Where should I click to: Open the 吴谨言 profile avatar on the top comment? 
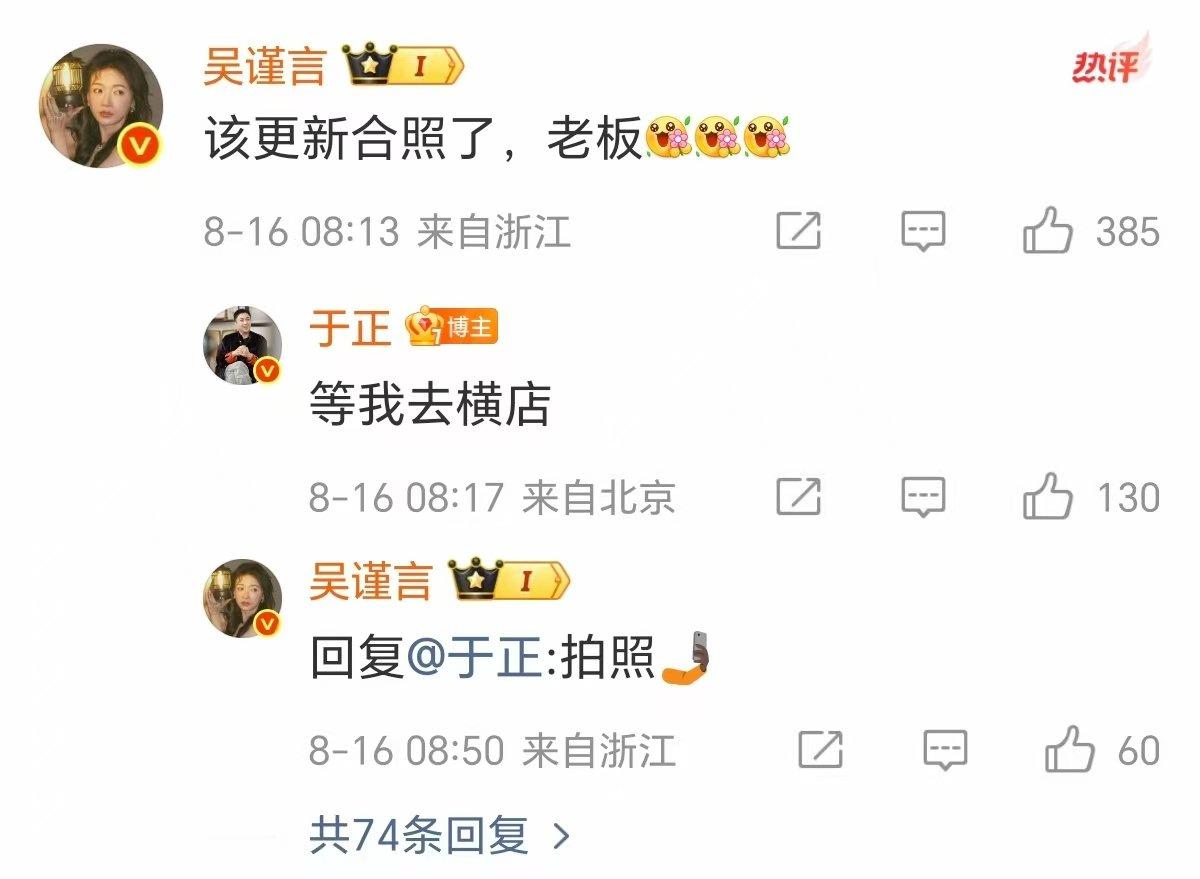tap(101, 105)
